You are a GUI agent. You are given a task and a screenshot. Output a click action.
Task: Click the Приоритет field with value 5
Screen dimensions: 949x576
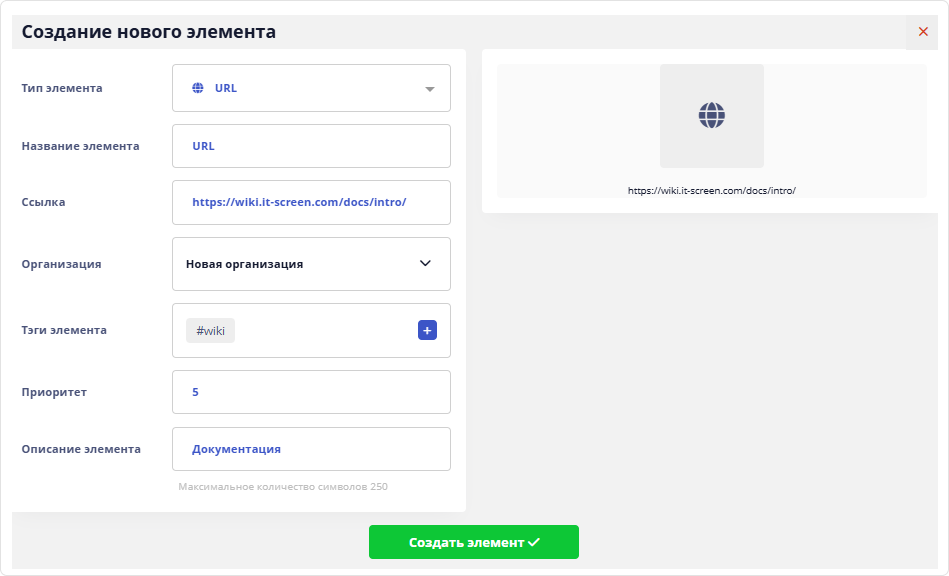(x=311, y=392)
